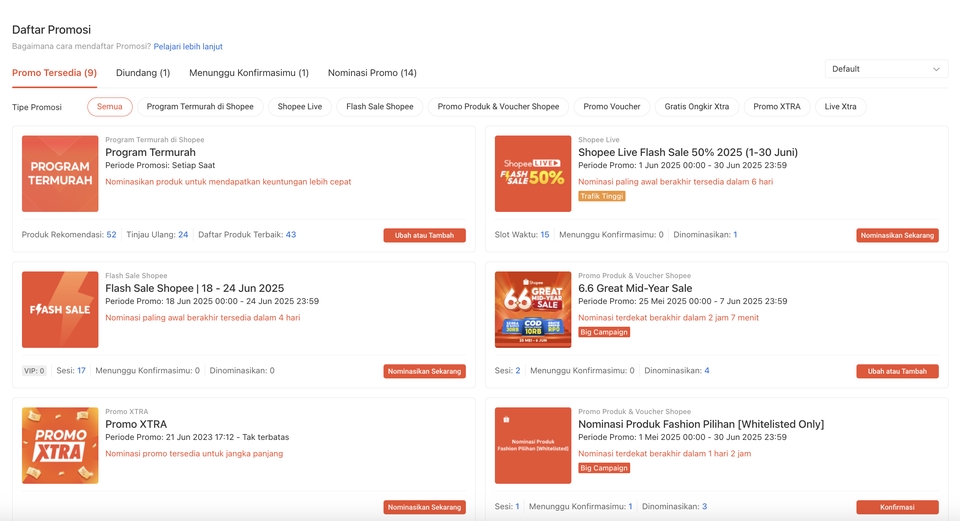Viewport: 960px width, 521px height.
Task: Open the Promo XTRA thumbnail image
Action: (x=60, y=446)
